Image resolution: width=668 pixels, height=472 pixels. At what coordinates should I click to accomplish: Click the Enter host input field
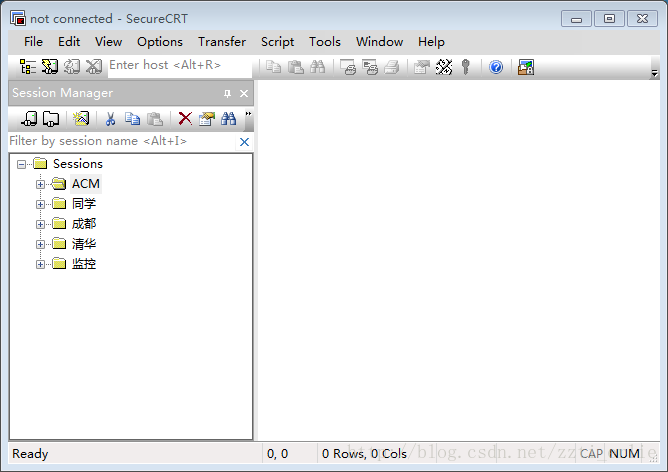pos(178,66)
